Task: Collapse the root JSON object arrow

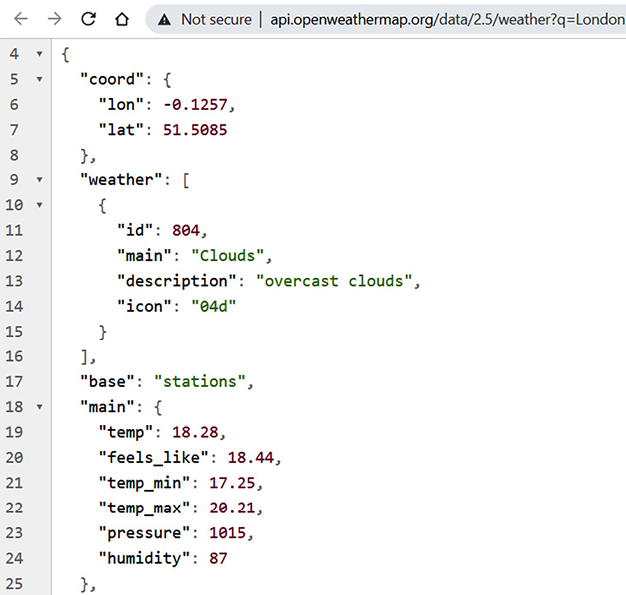Action: point(39,53)
